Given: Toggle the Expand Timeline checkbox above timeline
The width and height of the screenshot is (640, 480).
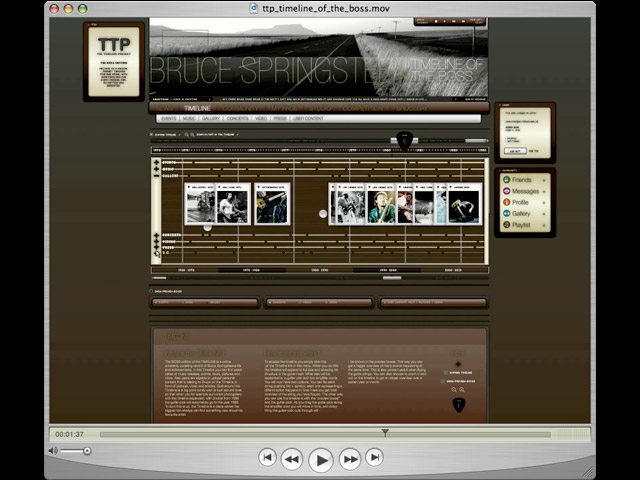Looking at the screenshot, I should click(x=151, y=134).
